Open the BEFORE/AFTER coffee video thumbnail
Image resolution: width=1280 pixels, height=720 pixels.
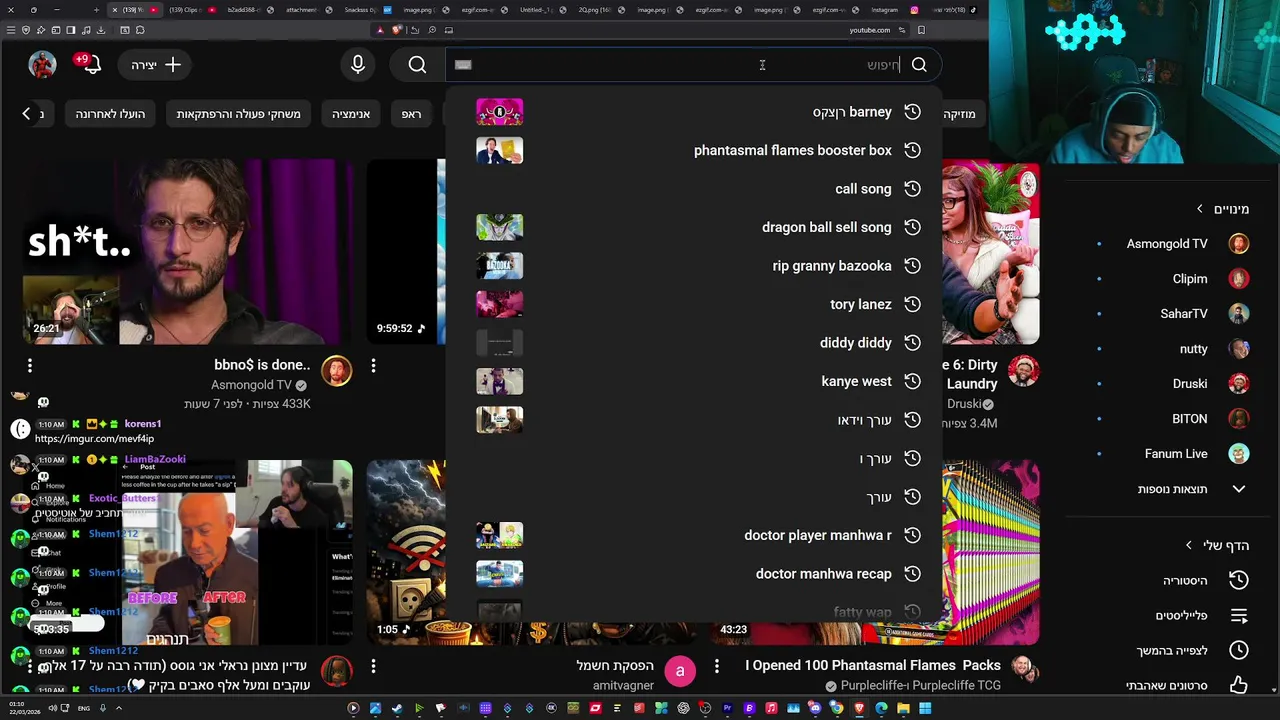point(188,553)
